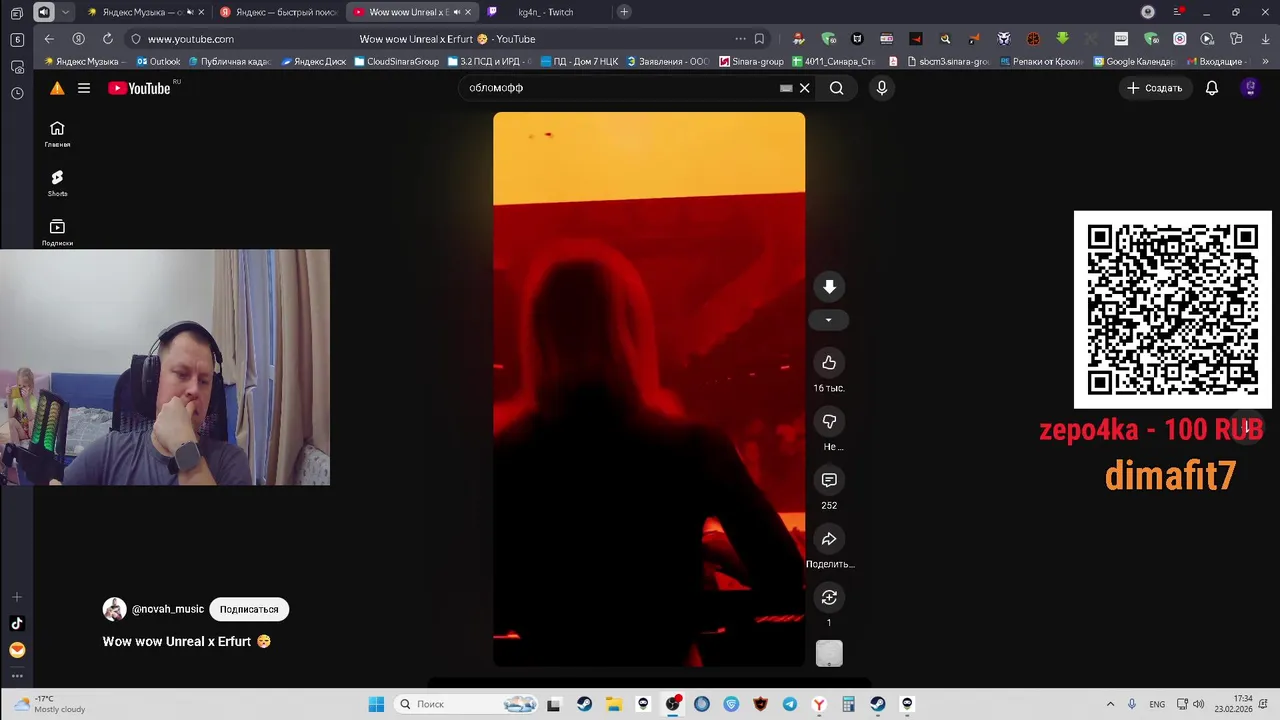Click the www.youtube.com address bar

(191, 39)
